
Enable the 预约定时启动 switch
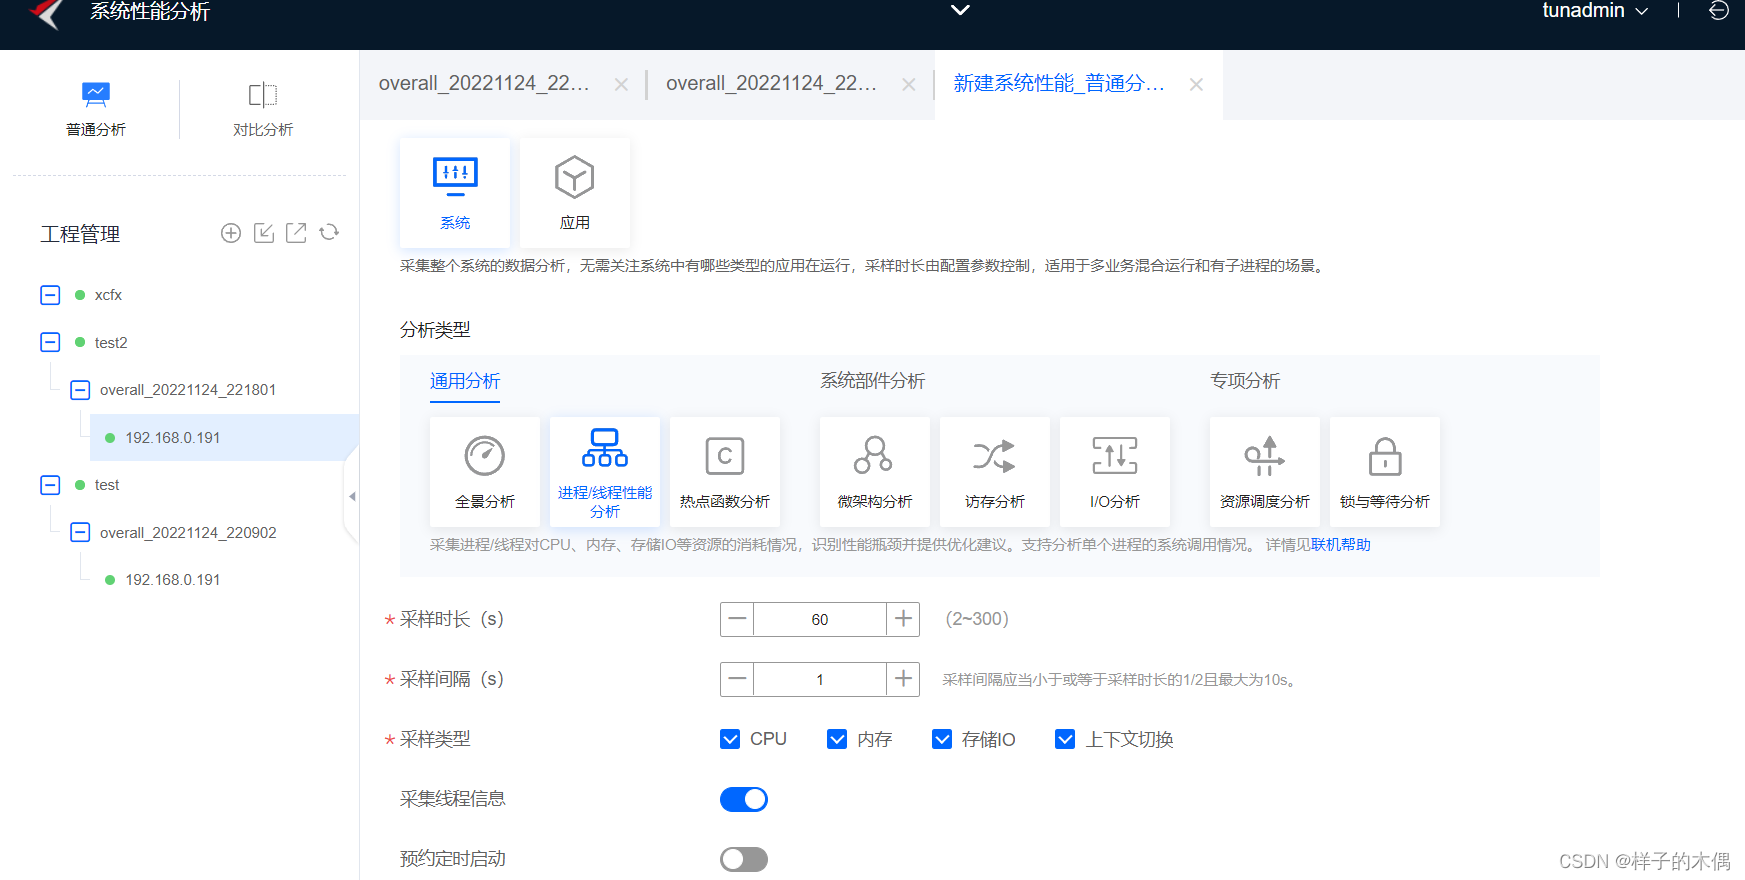744,859
